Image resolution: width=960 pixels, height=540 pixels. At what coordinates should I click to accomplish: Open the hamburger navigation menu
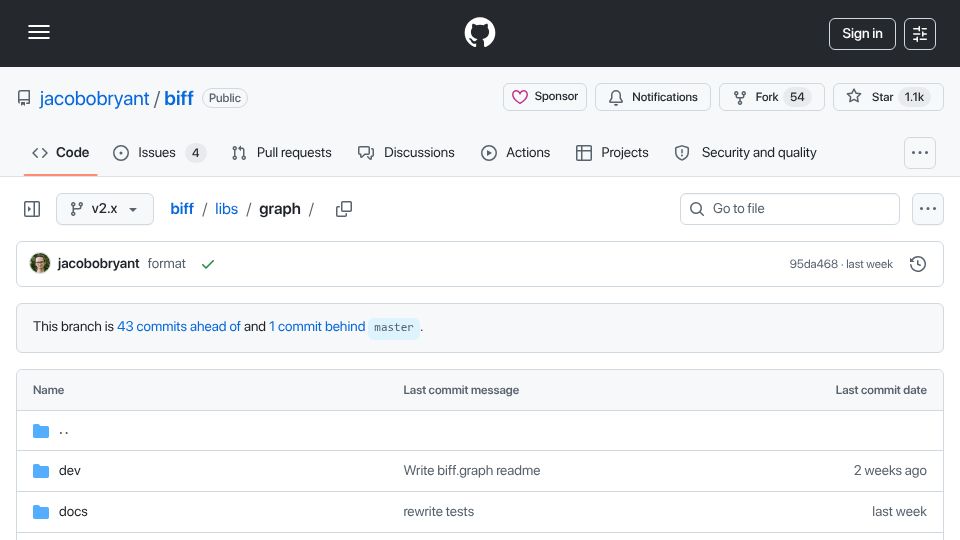39,32
